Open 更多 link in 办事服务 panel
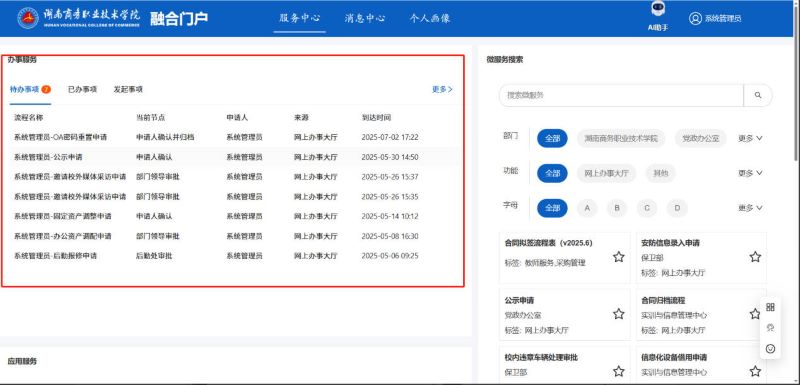This screenshot has height=385, width=800. tap(442, 89)
